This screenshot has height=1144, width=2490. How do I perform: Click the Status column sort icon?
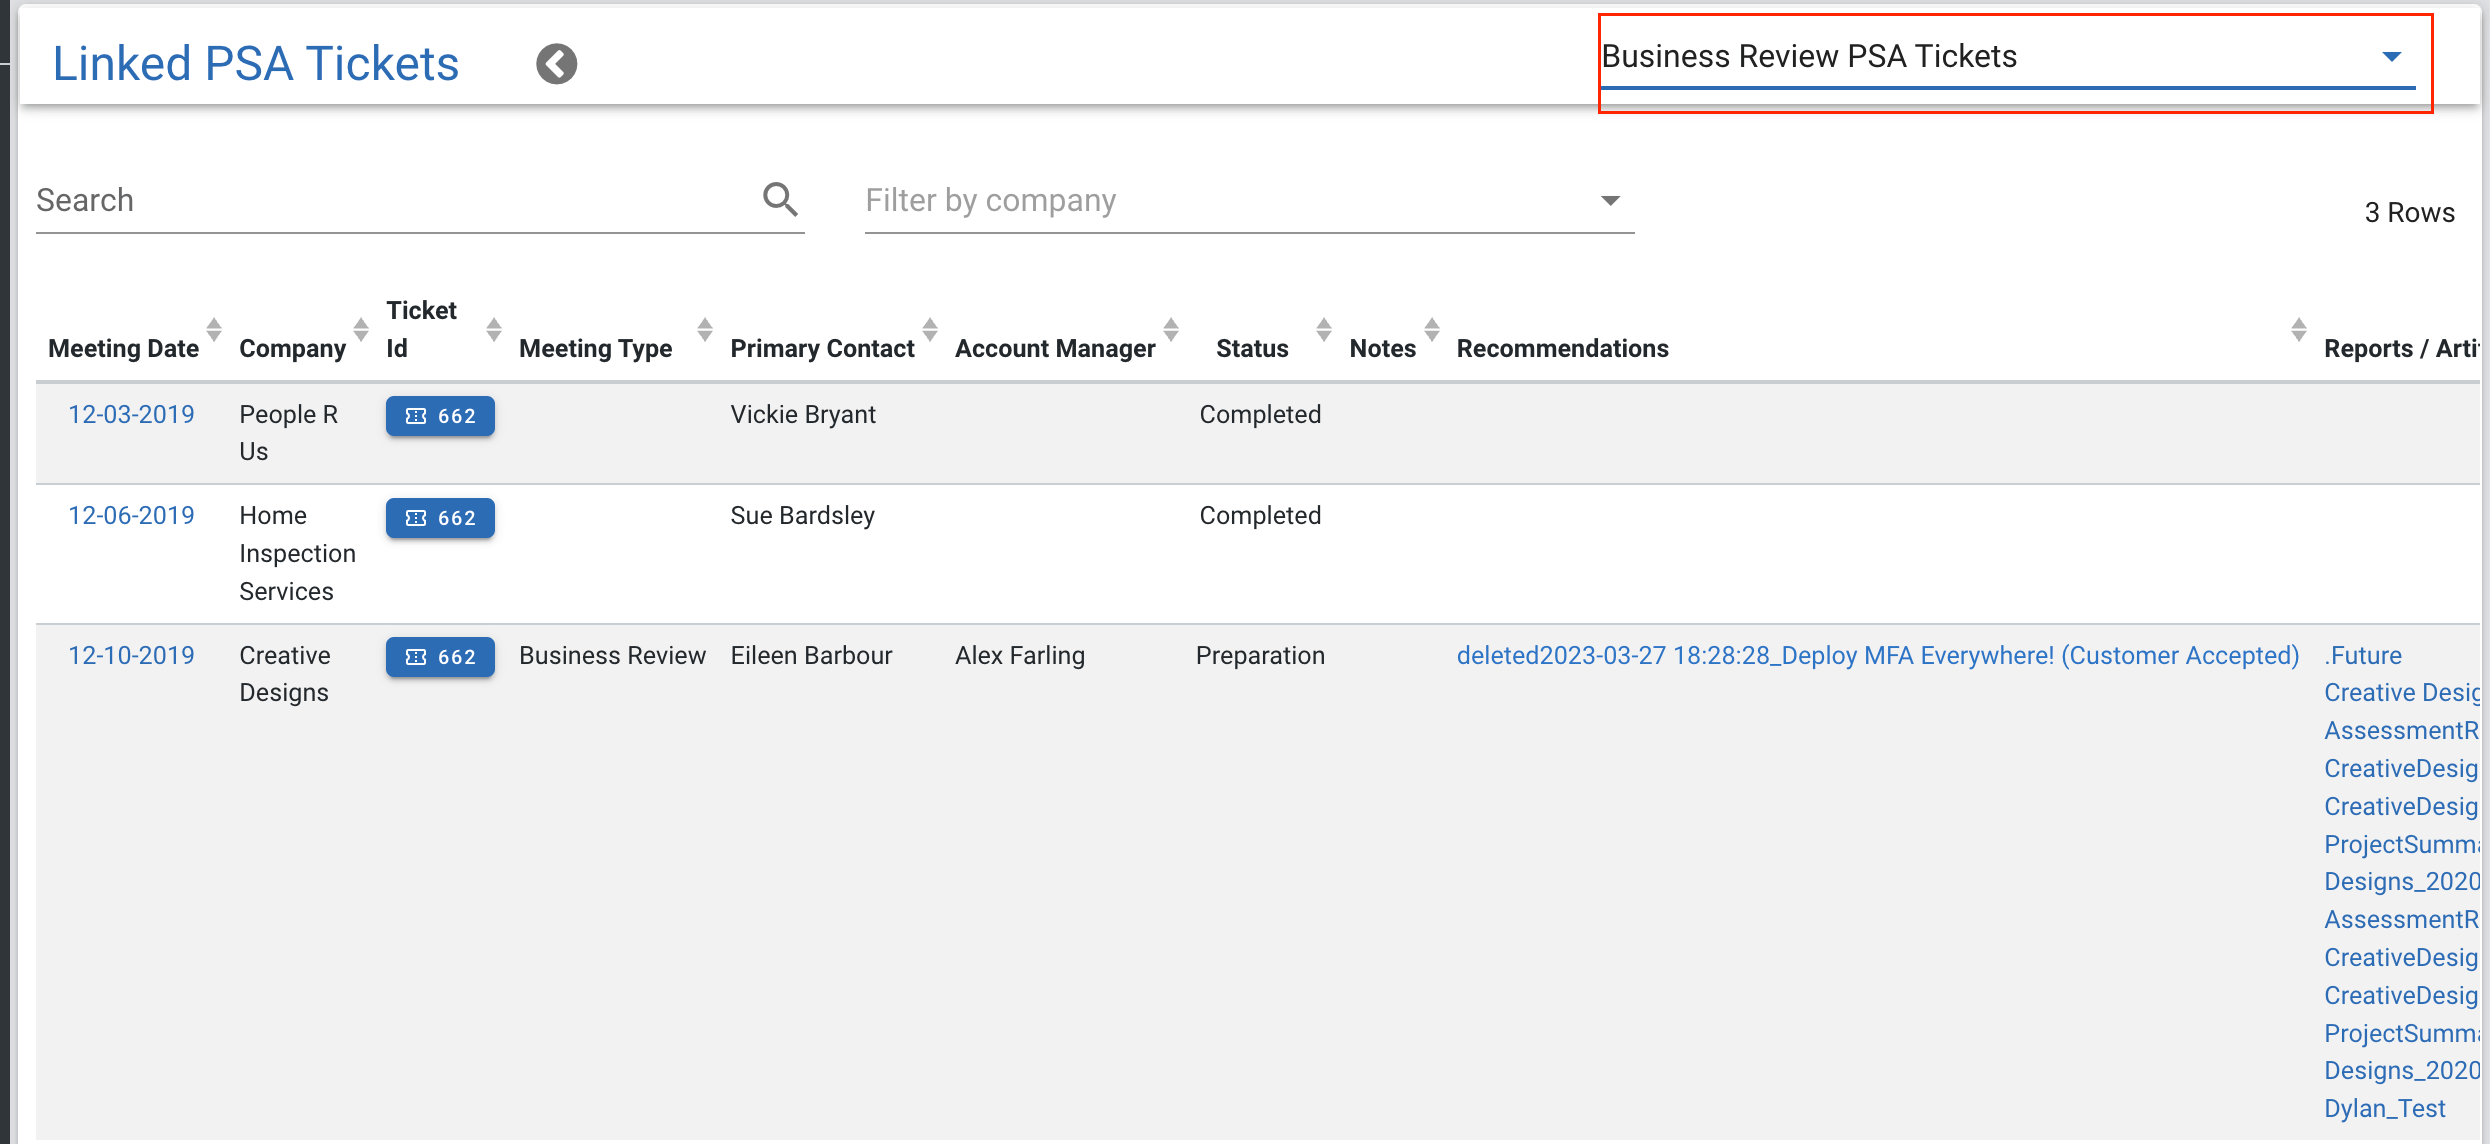pyautogui.click(x=1322, y=330)
